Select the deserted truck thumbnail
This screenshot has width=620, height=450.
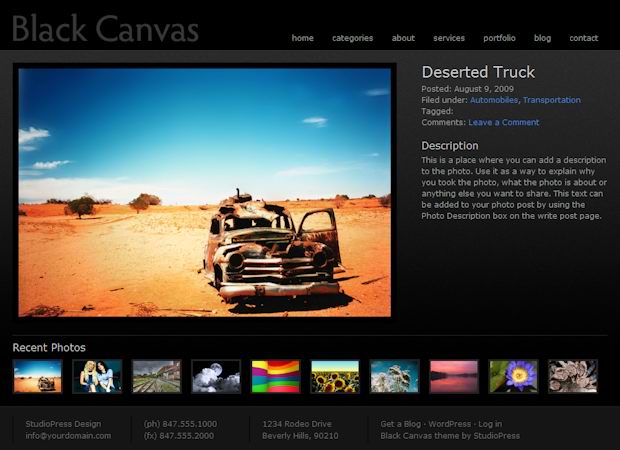click(38, 376)
